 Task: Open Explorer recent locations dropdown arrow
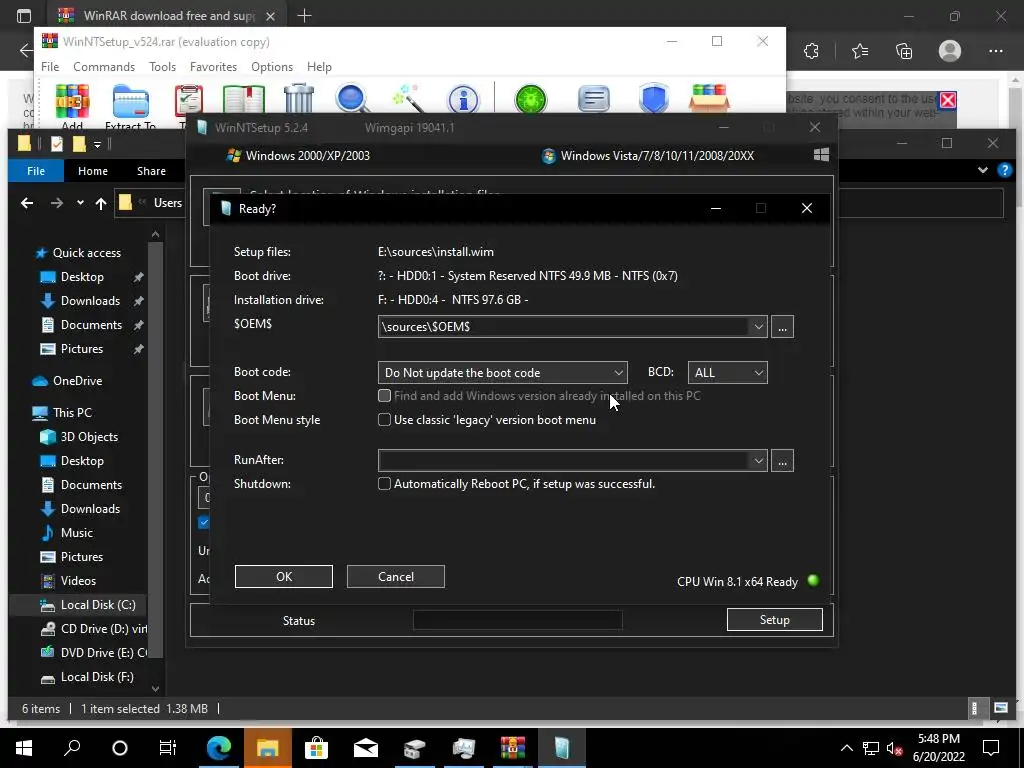(x=80, y=203)
